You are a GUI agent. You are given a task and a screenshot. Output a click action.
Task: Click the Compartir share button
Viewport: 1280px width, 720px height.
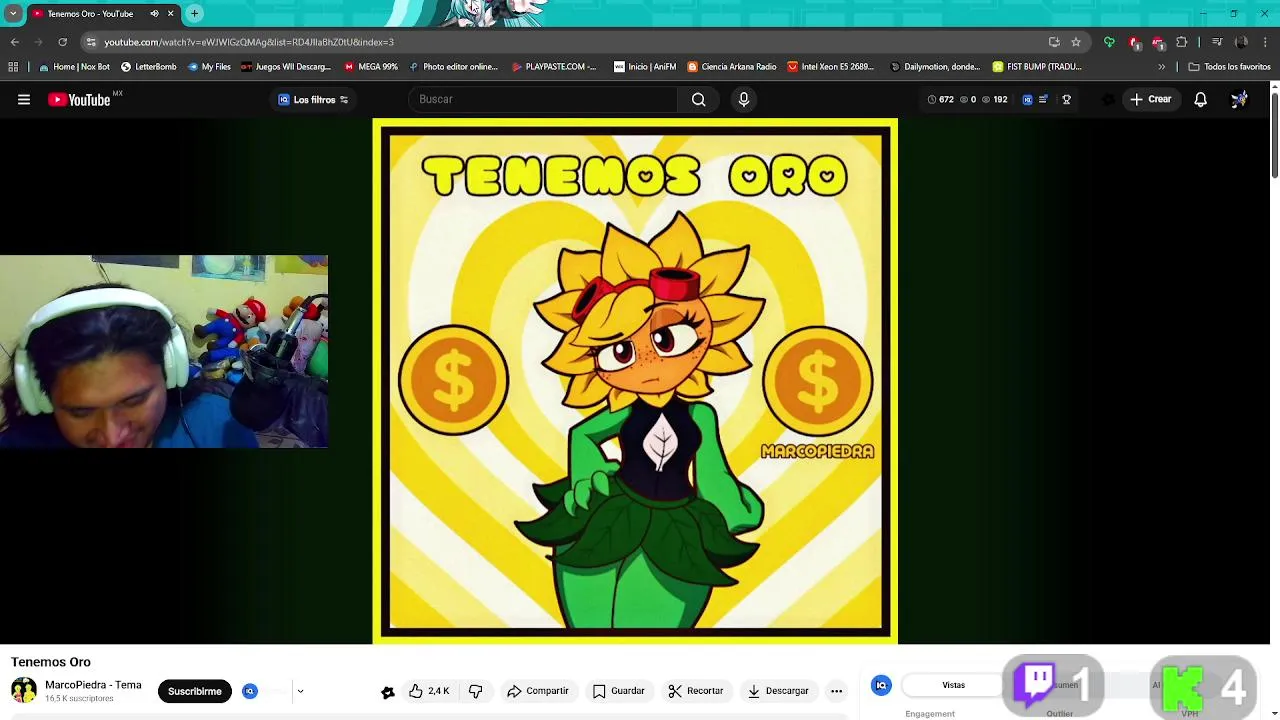pos(538,691)
